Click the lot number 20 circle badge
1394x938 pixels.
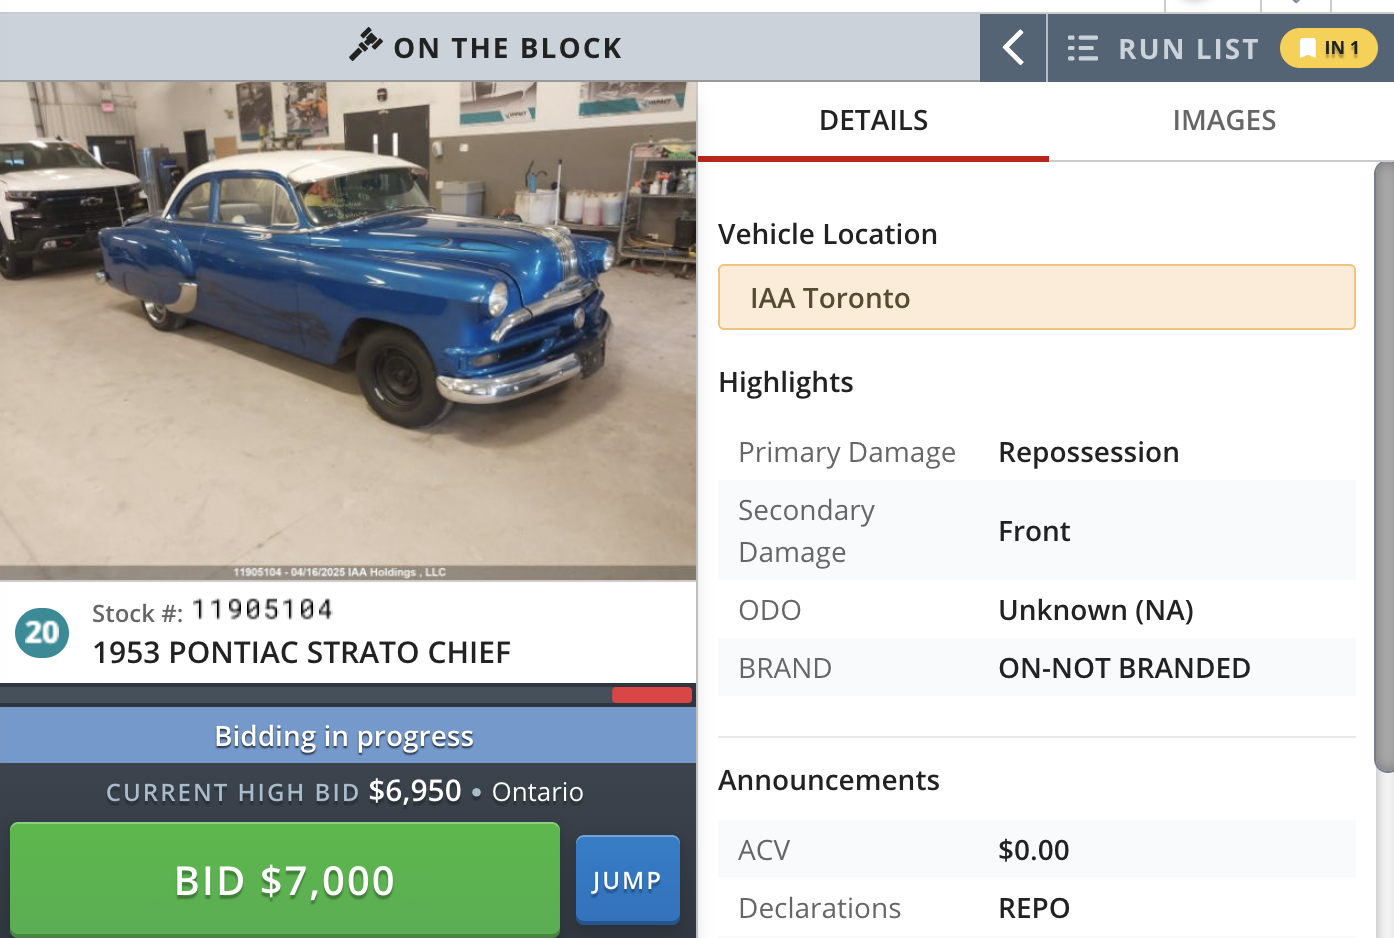tap(42, 633)
